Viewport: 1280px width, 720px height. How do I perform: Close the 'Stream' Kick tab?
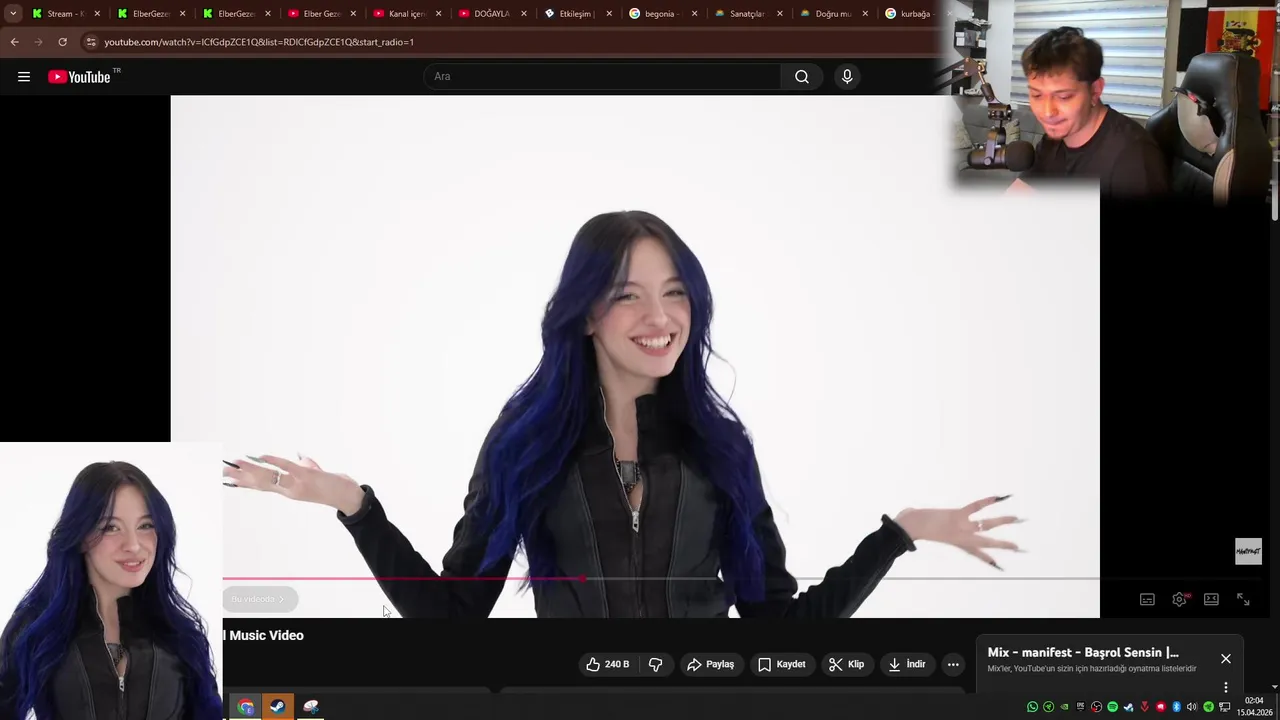[x=97, y=14]
